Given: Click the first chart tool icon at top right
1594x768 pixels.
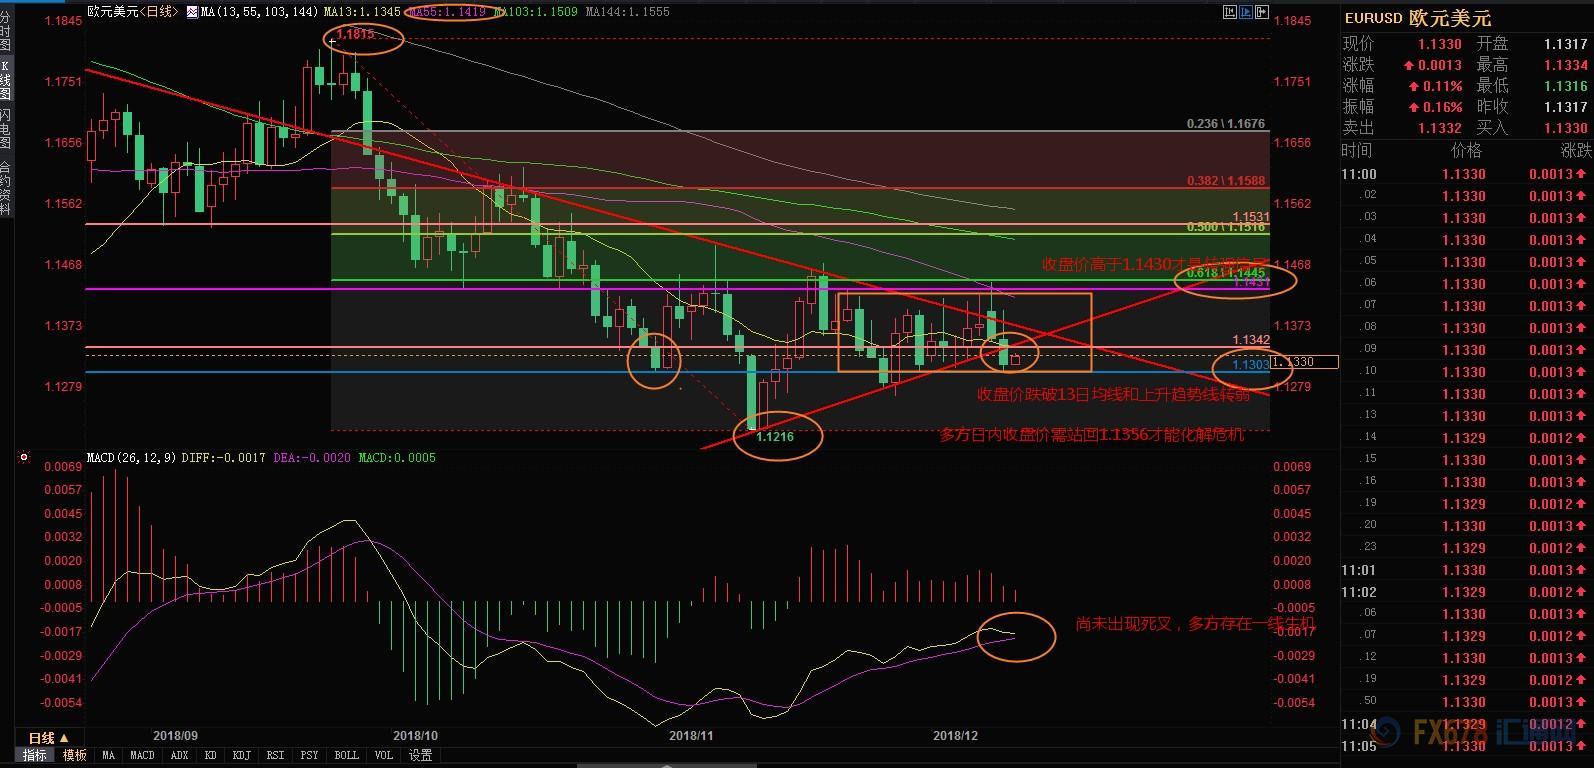Looking at the screenshot, I should coord(1230,12).
